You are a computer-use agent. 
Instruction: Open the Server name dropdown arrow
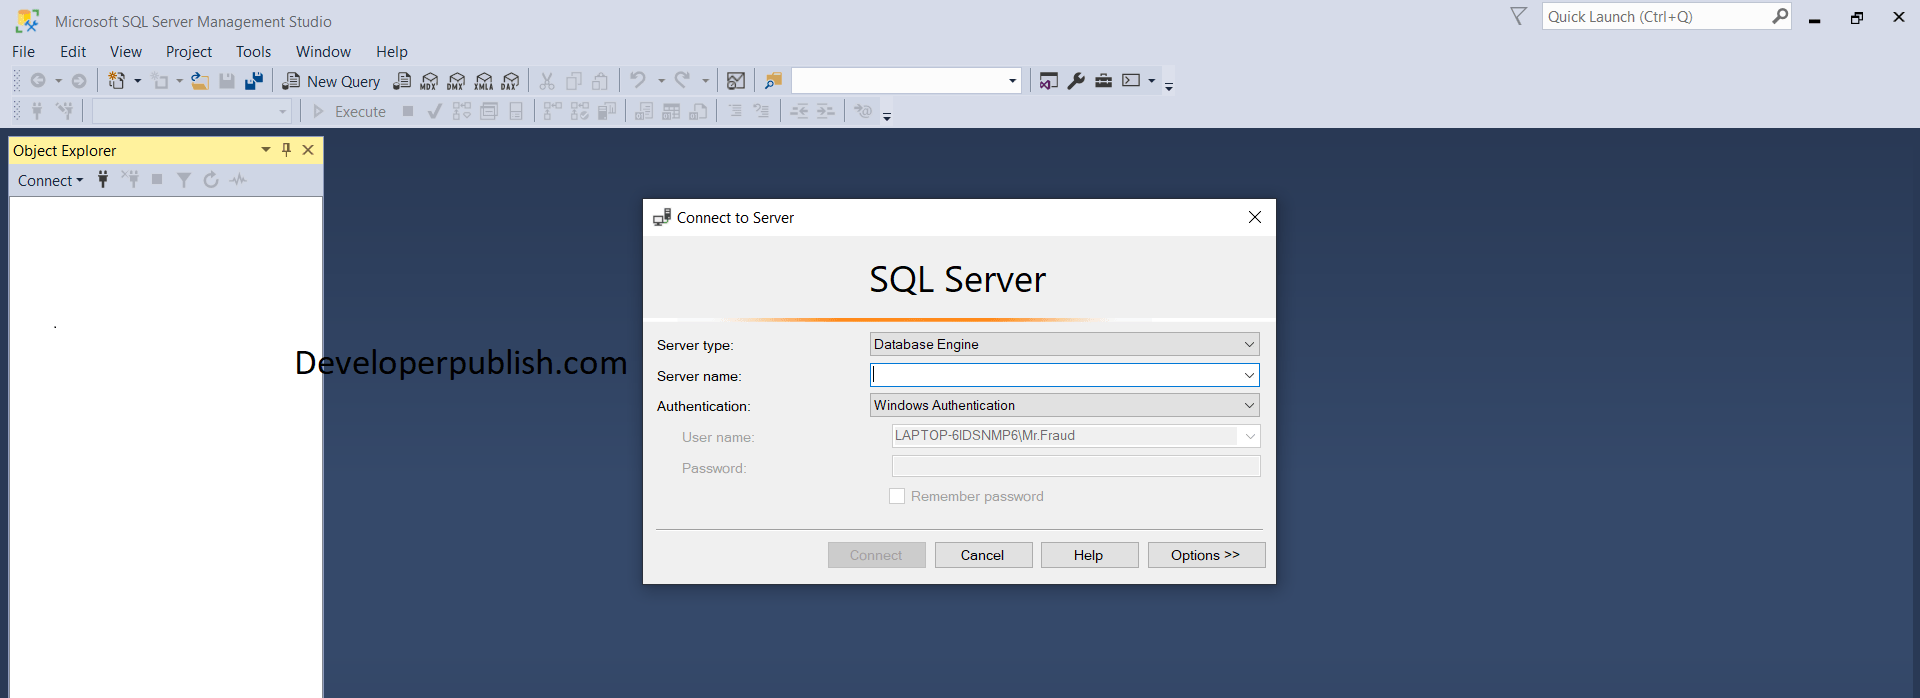pos(1249,375)
